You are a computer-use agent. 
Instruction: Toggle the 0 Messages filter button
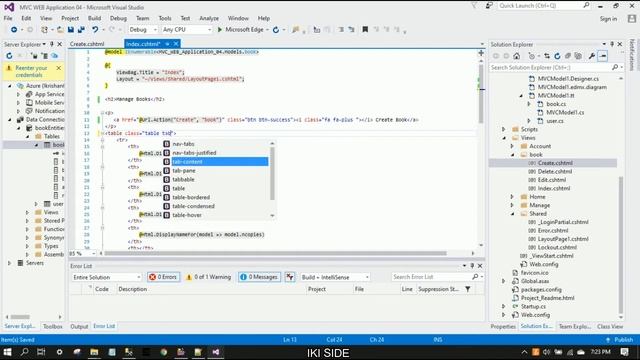coord(260,277)
